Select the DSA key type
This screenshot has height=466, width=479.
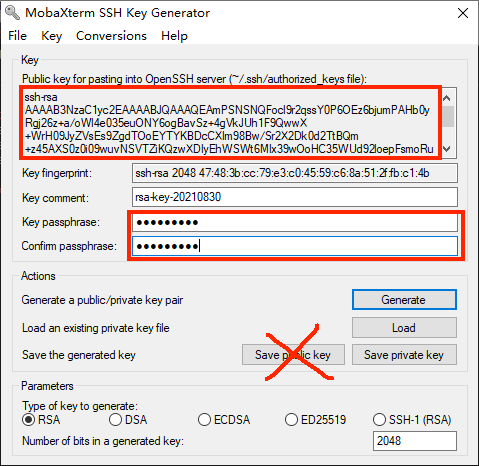(115, 420)
